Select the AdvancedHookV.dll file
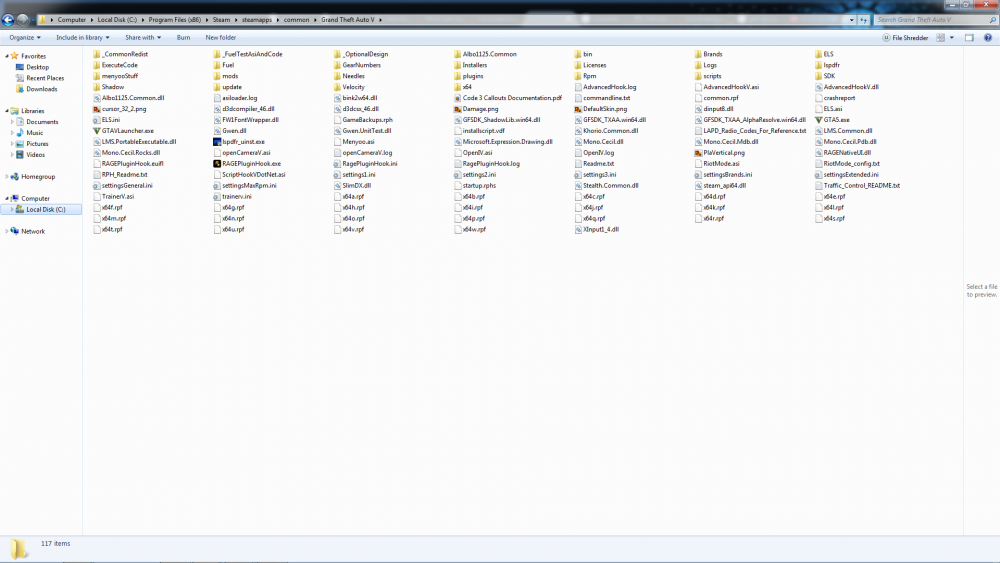The image size is (1000, 563). pos(846,87)
